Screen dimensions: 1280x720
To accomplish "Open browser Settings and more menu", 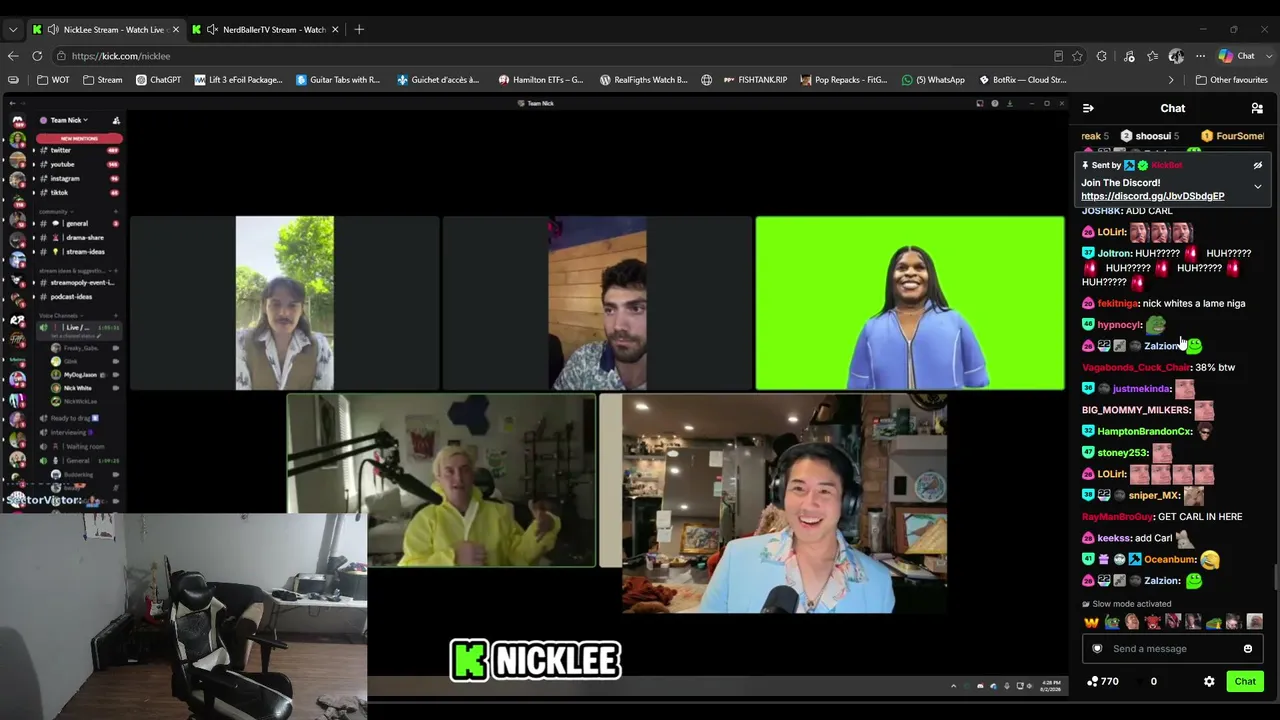I will pyautogui.click(x=1200, y=56).
